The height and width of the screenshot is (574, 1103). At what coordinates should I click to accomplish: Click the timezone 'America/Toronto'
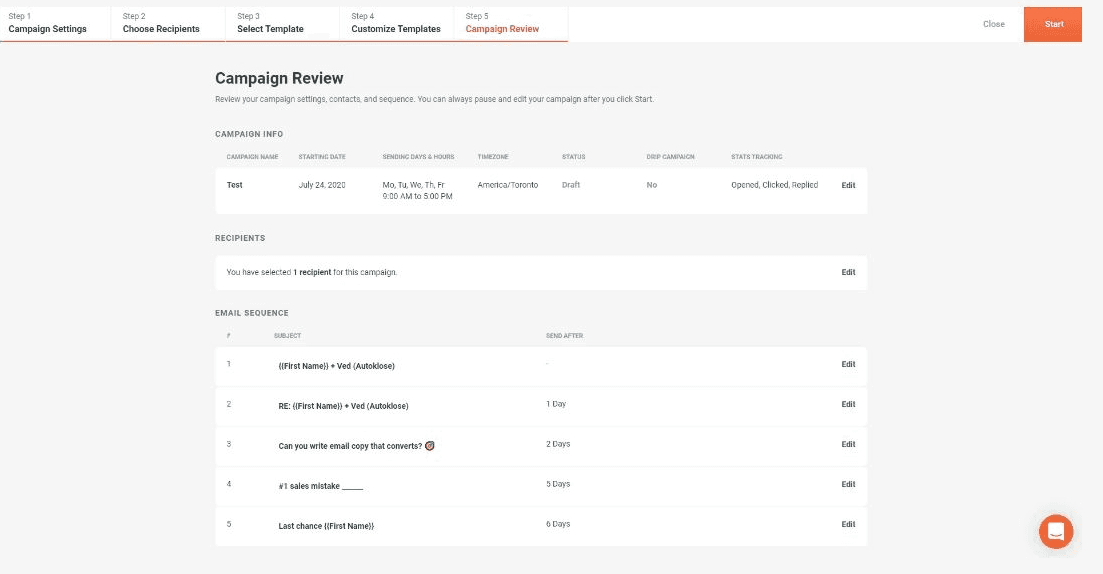[507, 185]
